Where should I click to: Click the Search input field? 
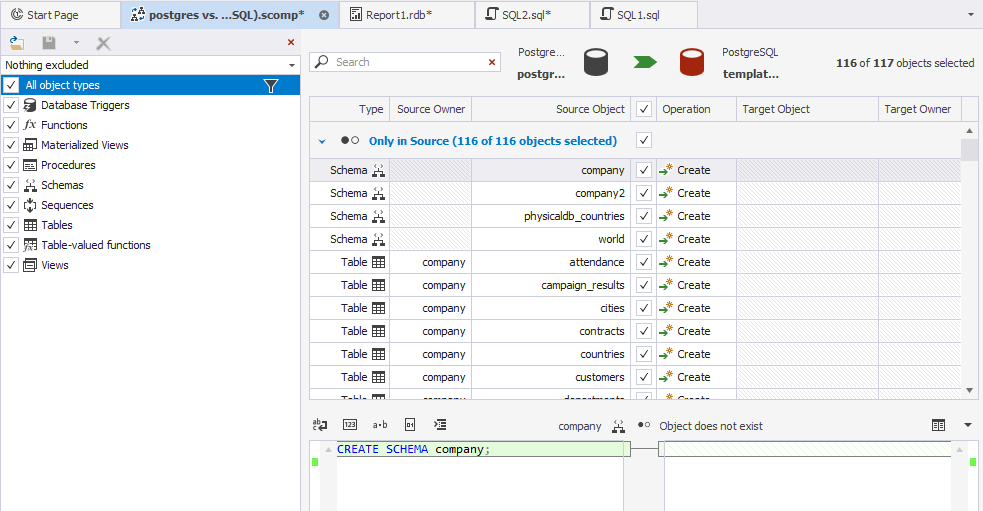pyautogui.click(x=405, y=62)
